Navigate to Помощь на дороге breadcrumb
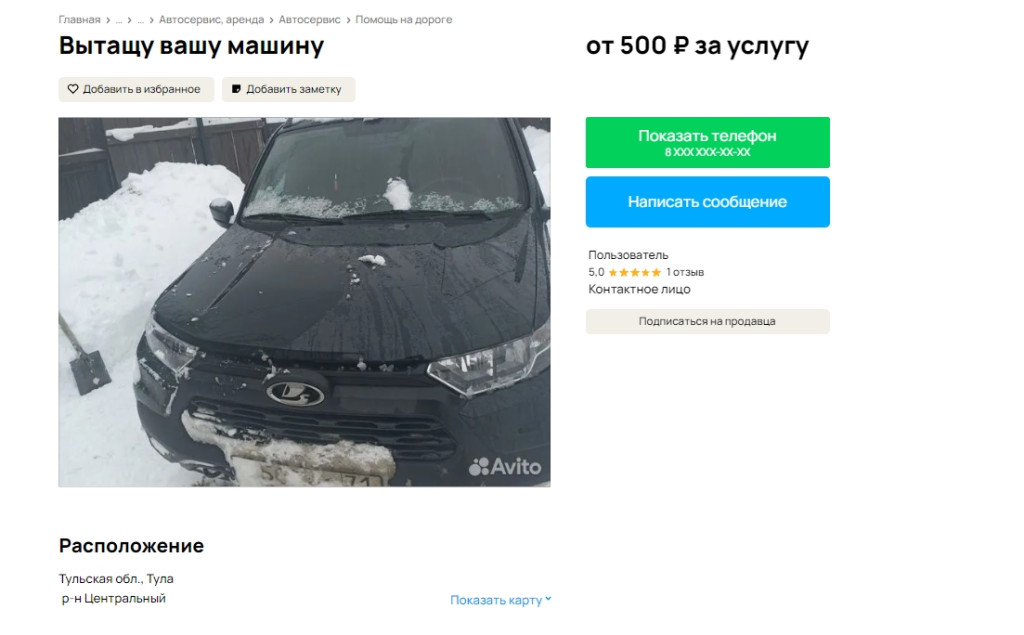 click(404, 20)
